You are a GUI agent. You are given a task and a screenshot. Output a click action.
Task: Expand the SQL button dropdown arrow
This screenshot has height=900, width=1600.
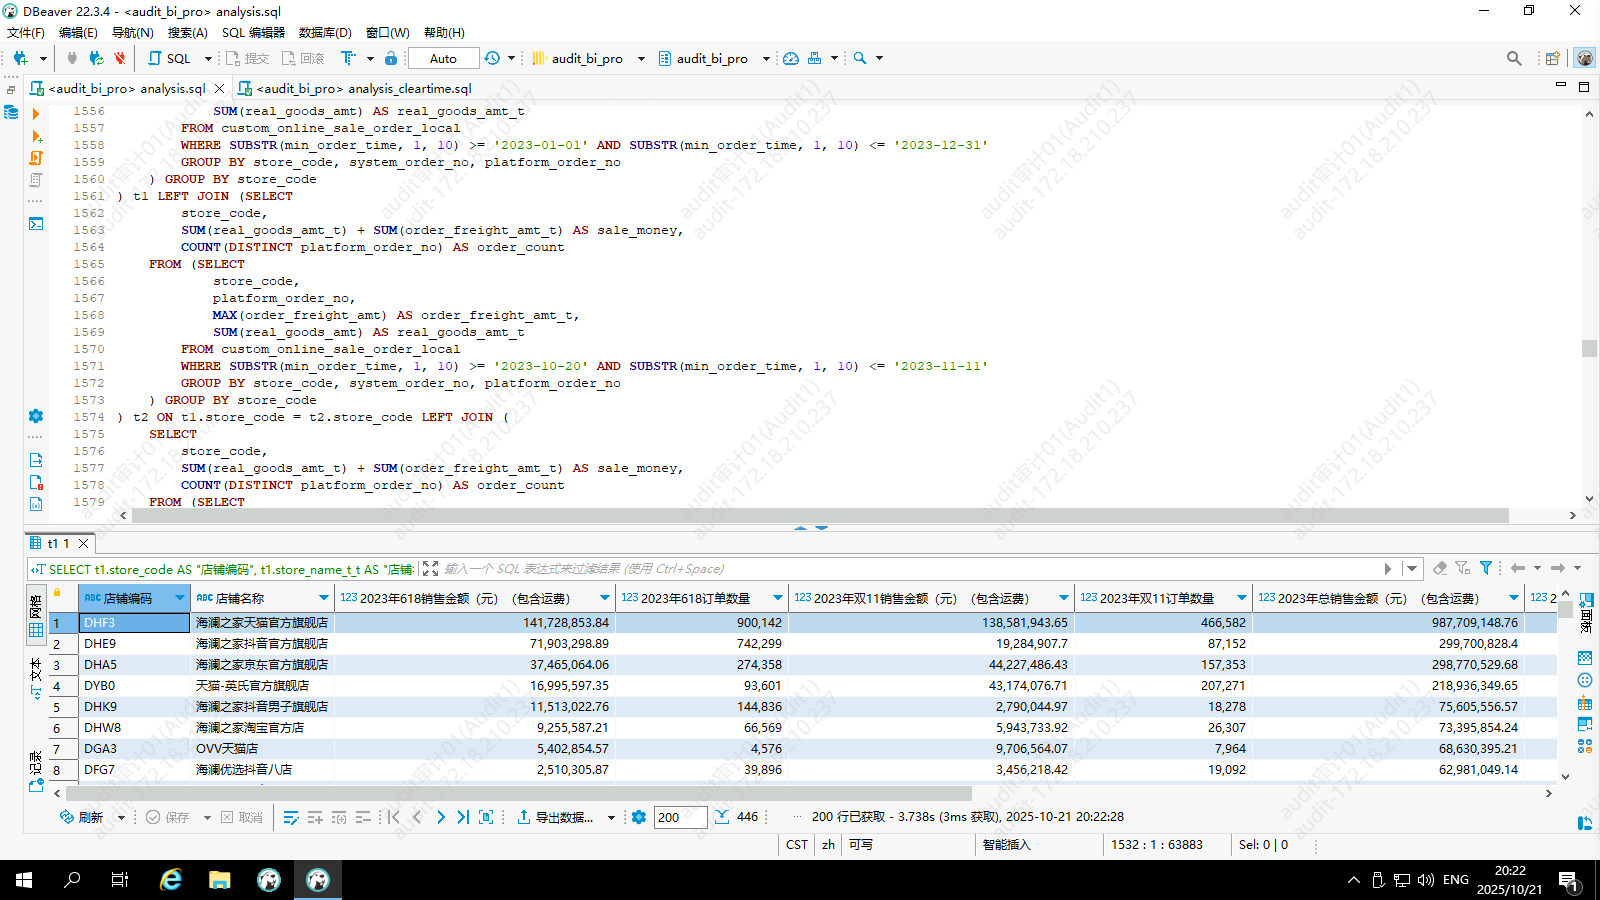208,58
